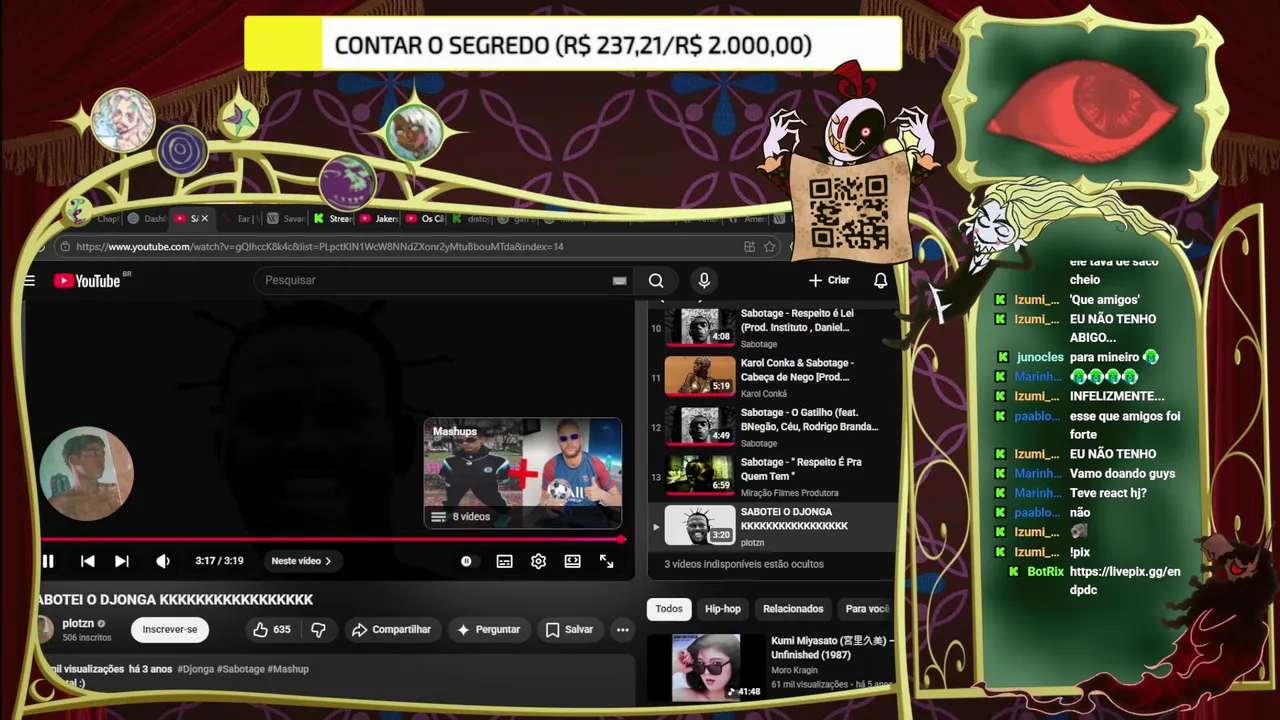
Task: Open Kumi Miyasato Unfinished (1987) recommended video
Action: [x=771, y=667]
